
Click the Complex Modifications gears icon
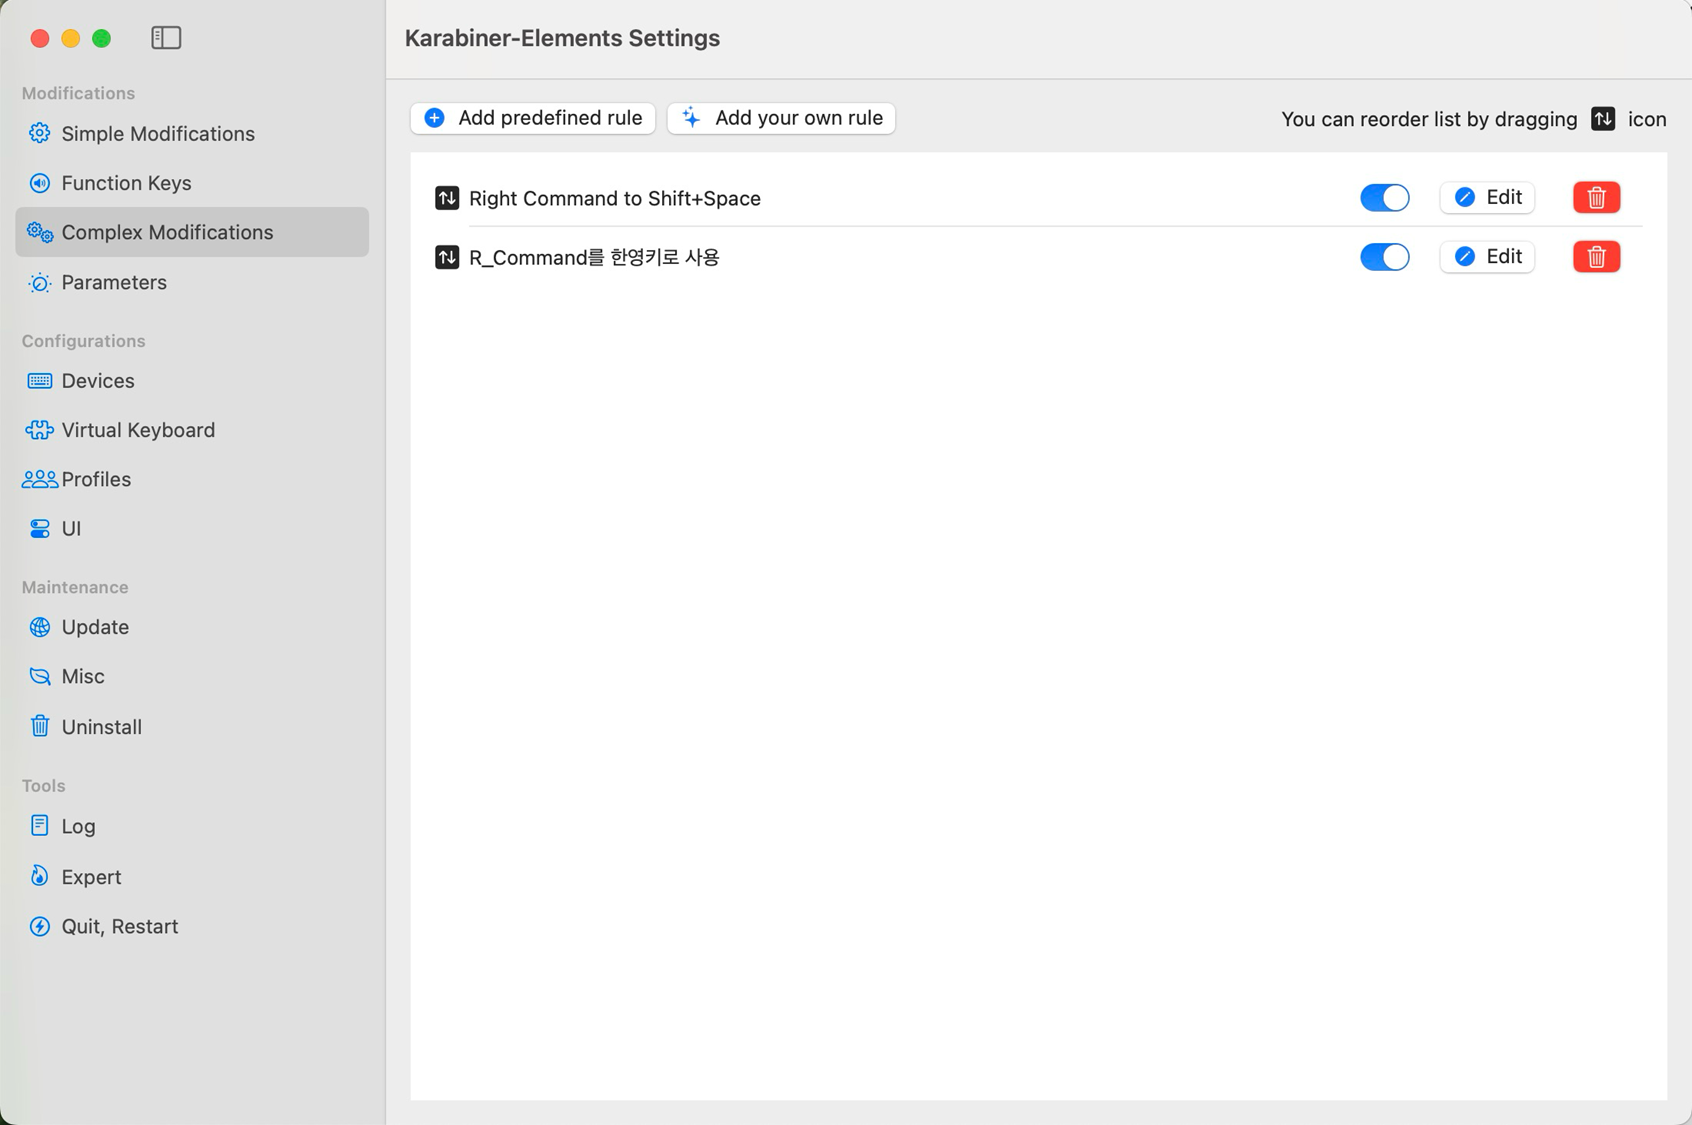(40, 232)
